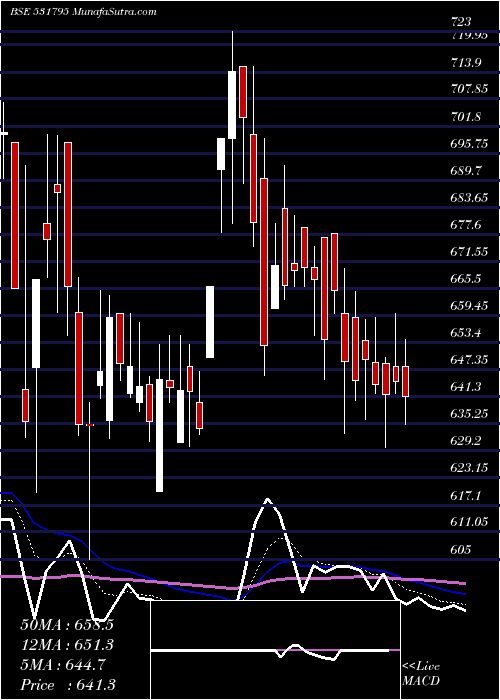Select the 701.8 price axis label
500x700 pixels.
pos(464,117)
